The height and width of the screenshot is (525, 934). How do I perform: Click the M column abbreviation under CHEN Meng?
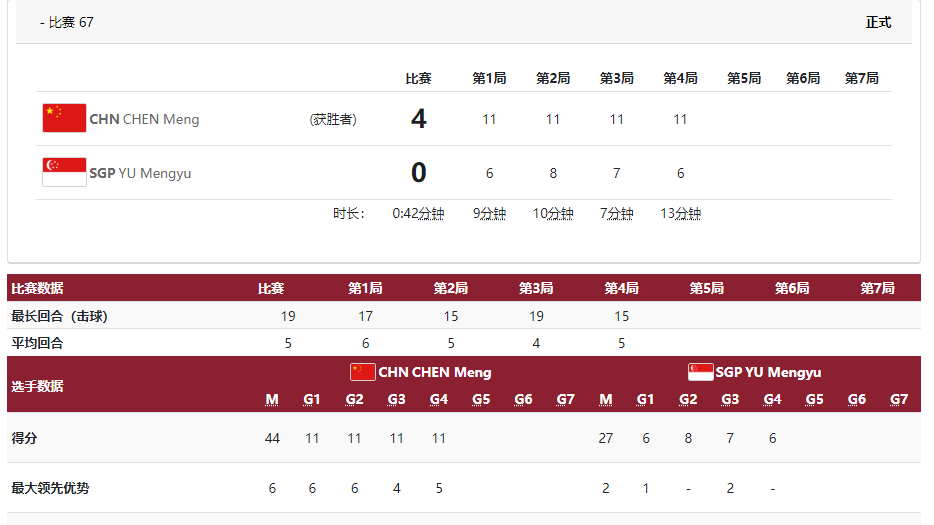(x=272, y=399)
